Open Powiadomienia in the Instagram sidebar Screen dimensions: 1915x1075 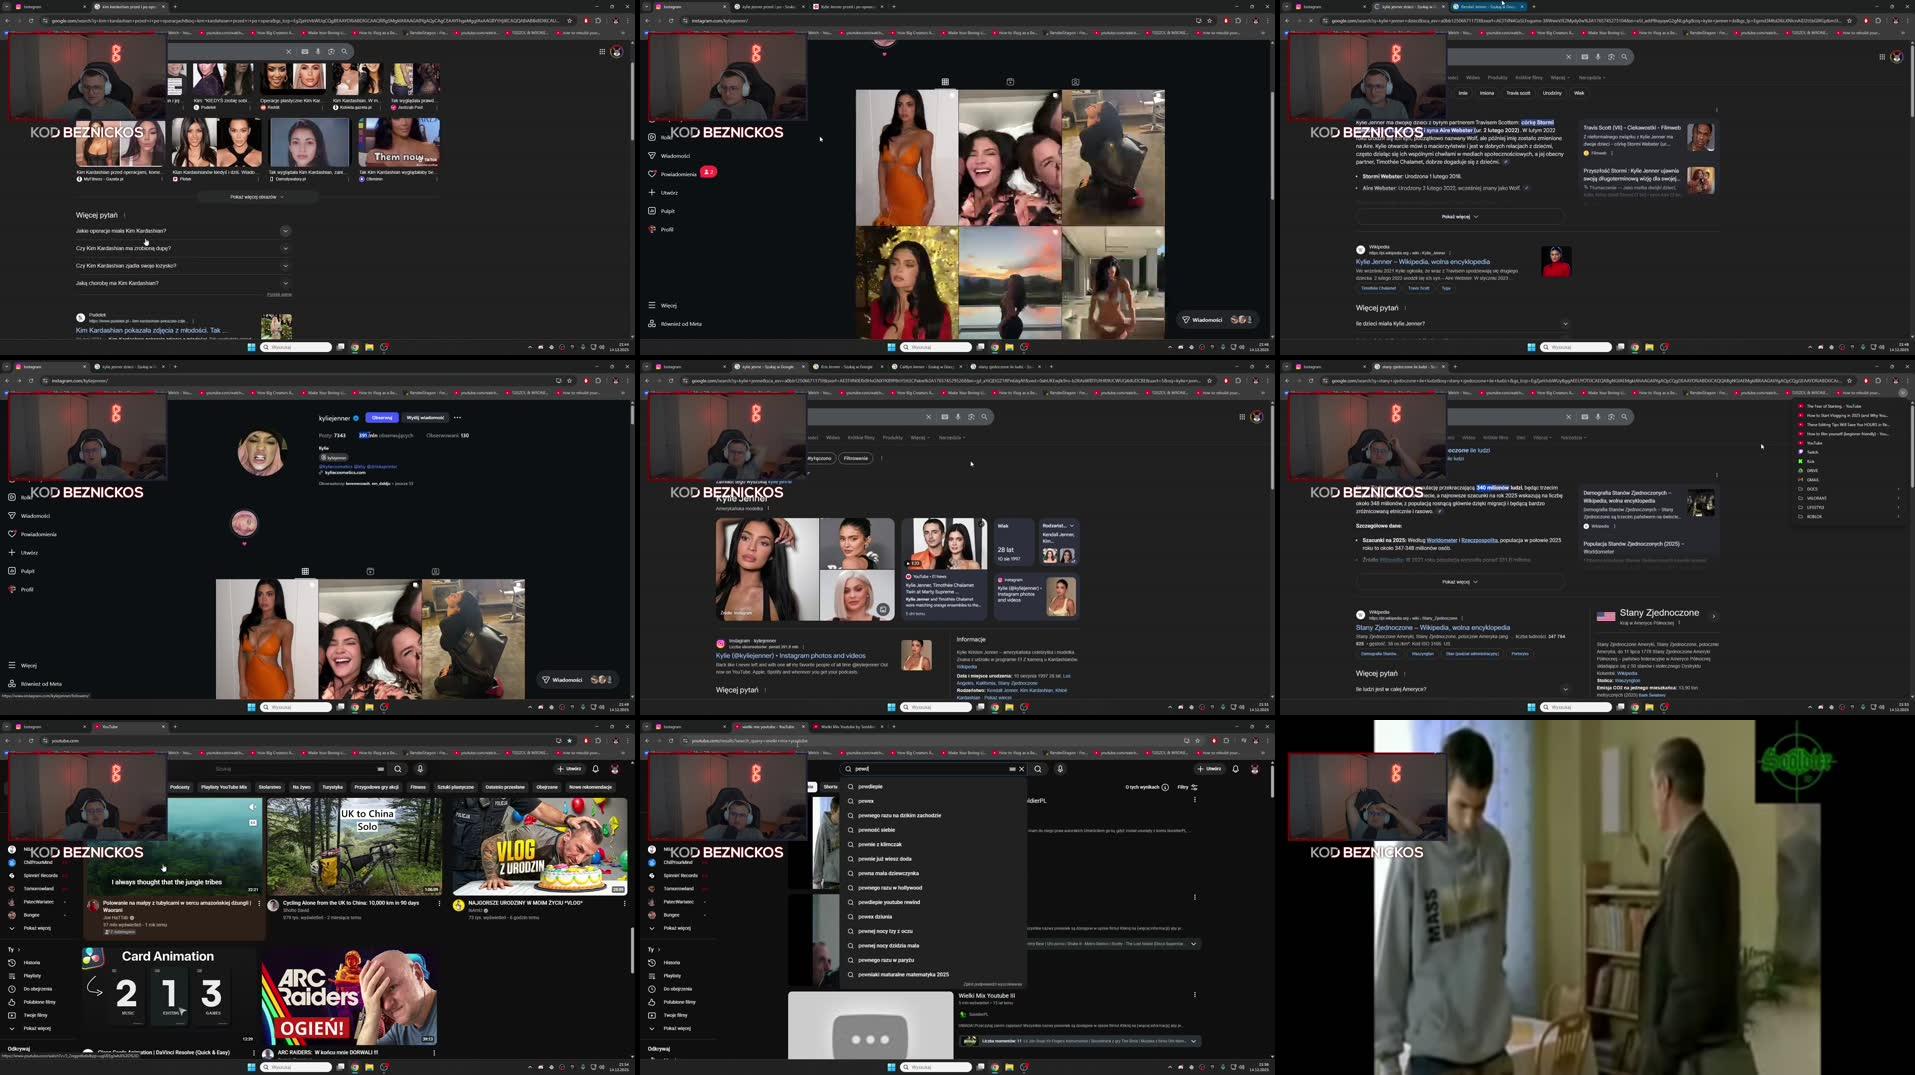point(679,173)
